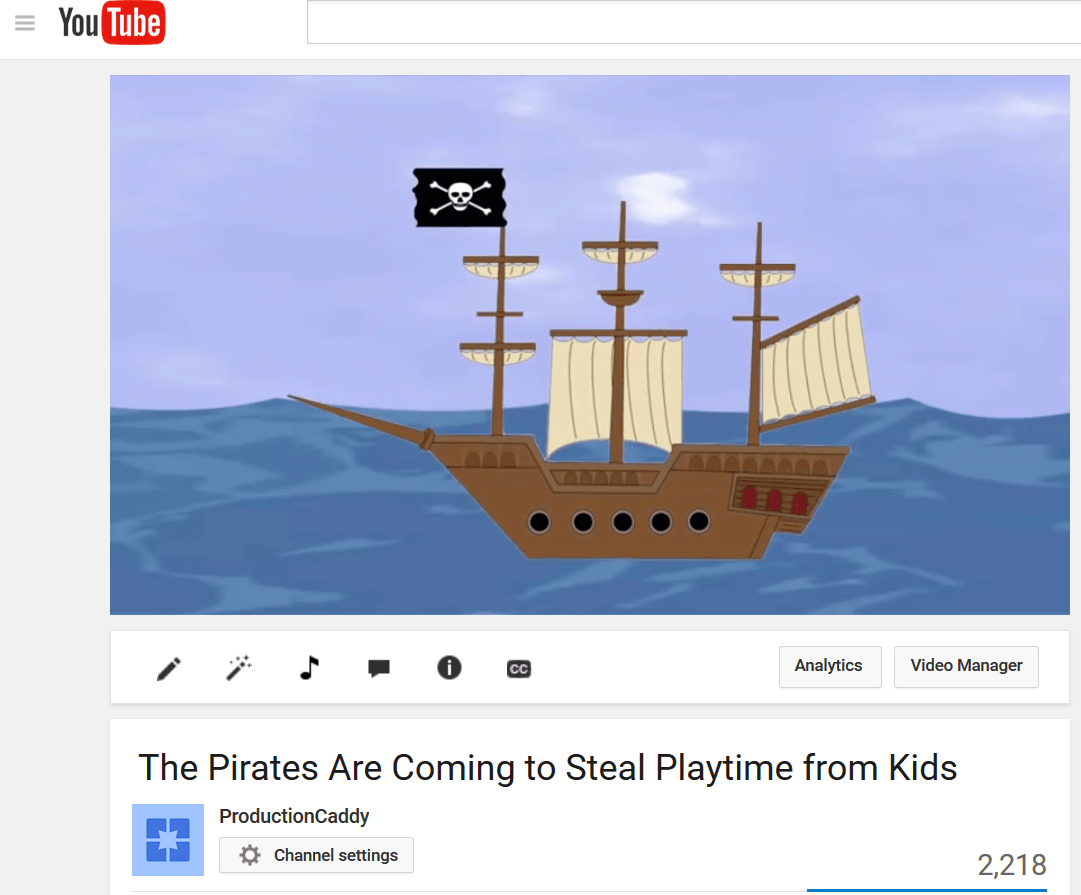
Task: Click the 2,218 view count
Action: click(x=1011, y=864)
